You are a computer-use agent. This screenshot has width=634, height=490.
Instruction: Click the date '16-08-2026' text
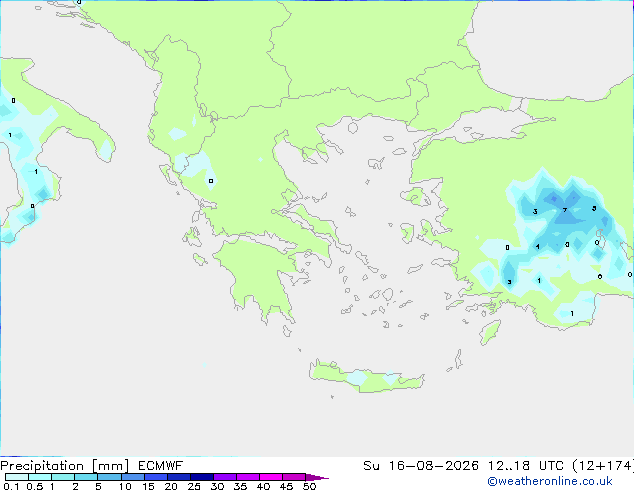pyautogui.click(x=433, y=466)
